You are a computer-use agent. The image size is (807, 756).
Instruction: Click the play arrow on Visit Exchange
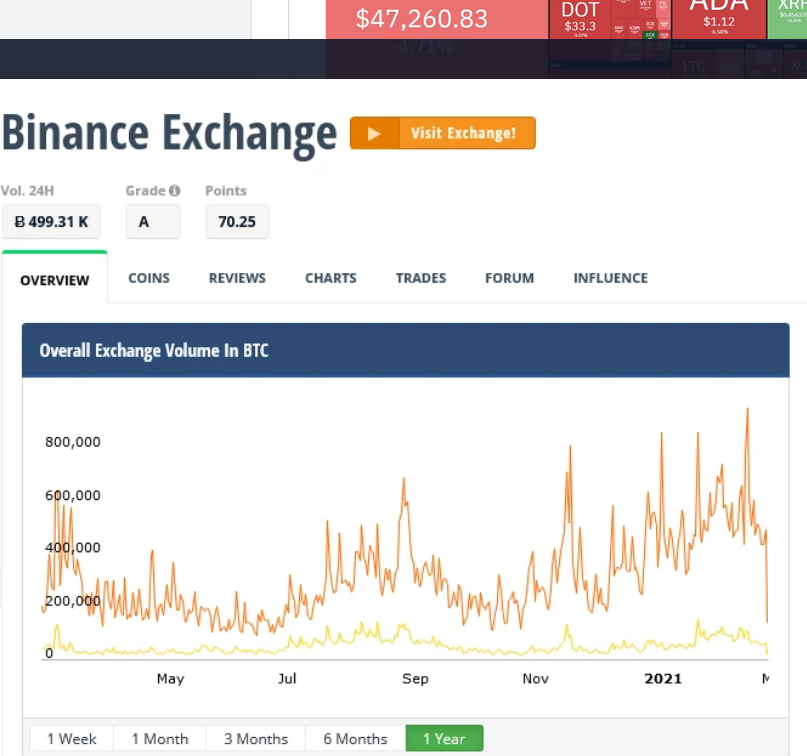(374, 134)
